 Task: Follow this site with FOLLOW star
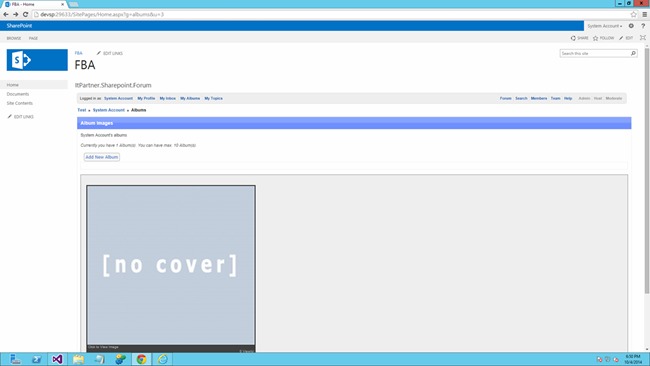pyautogui.click(x=604, y=38)
